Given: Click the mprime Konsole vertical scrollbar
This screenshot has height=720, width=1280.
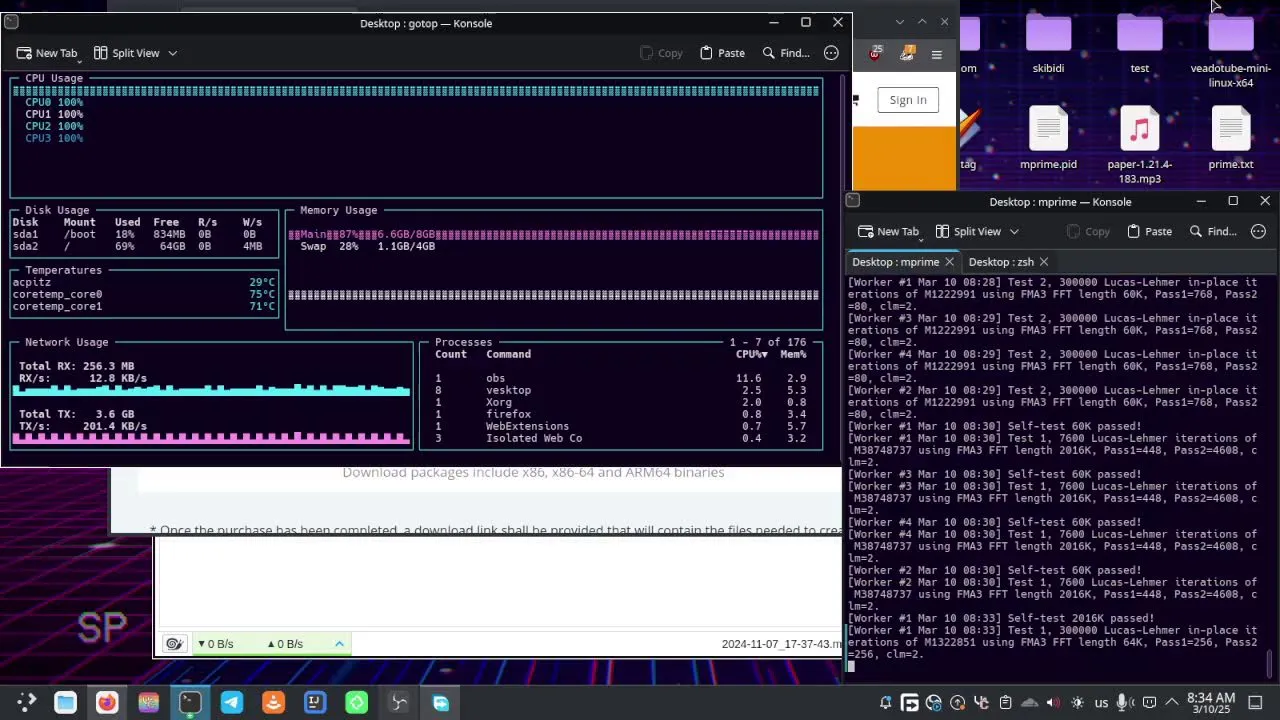Looking at the screenshot, I should (1270, 662).
